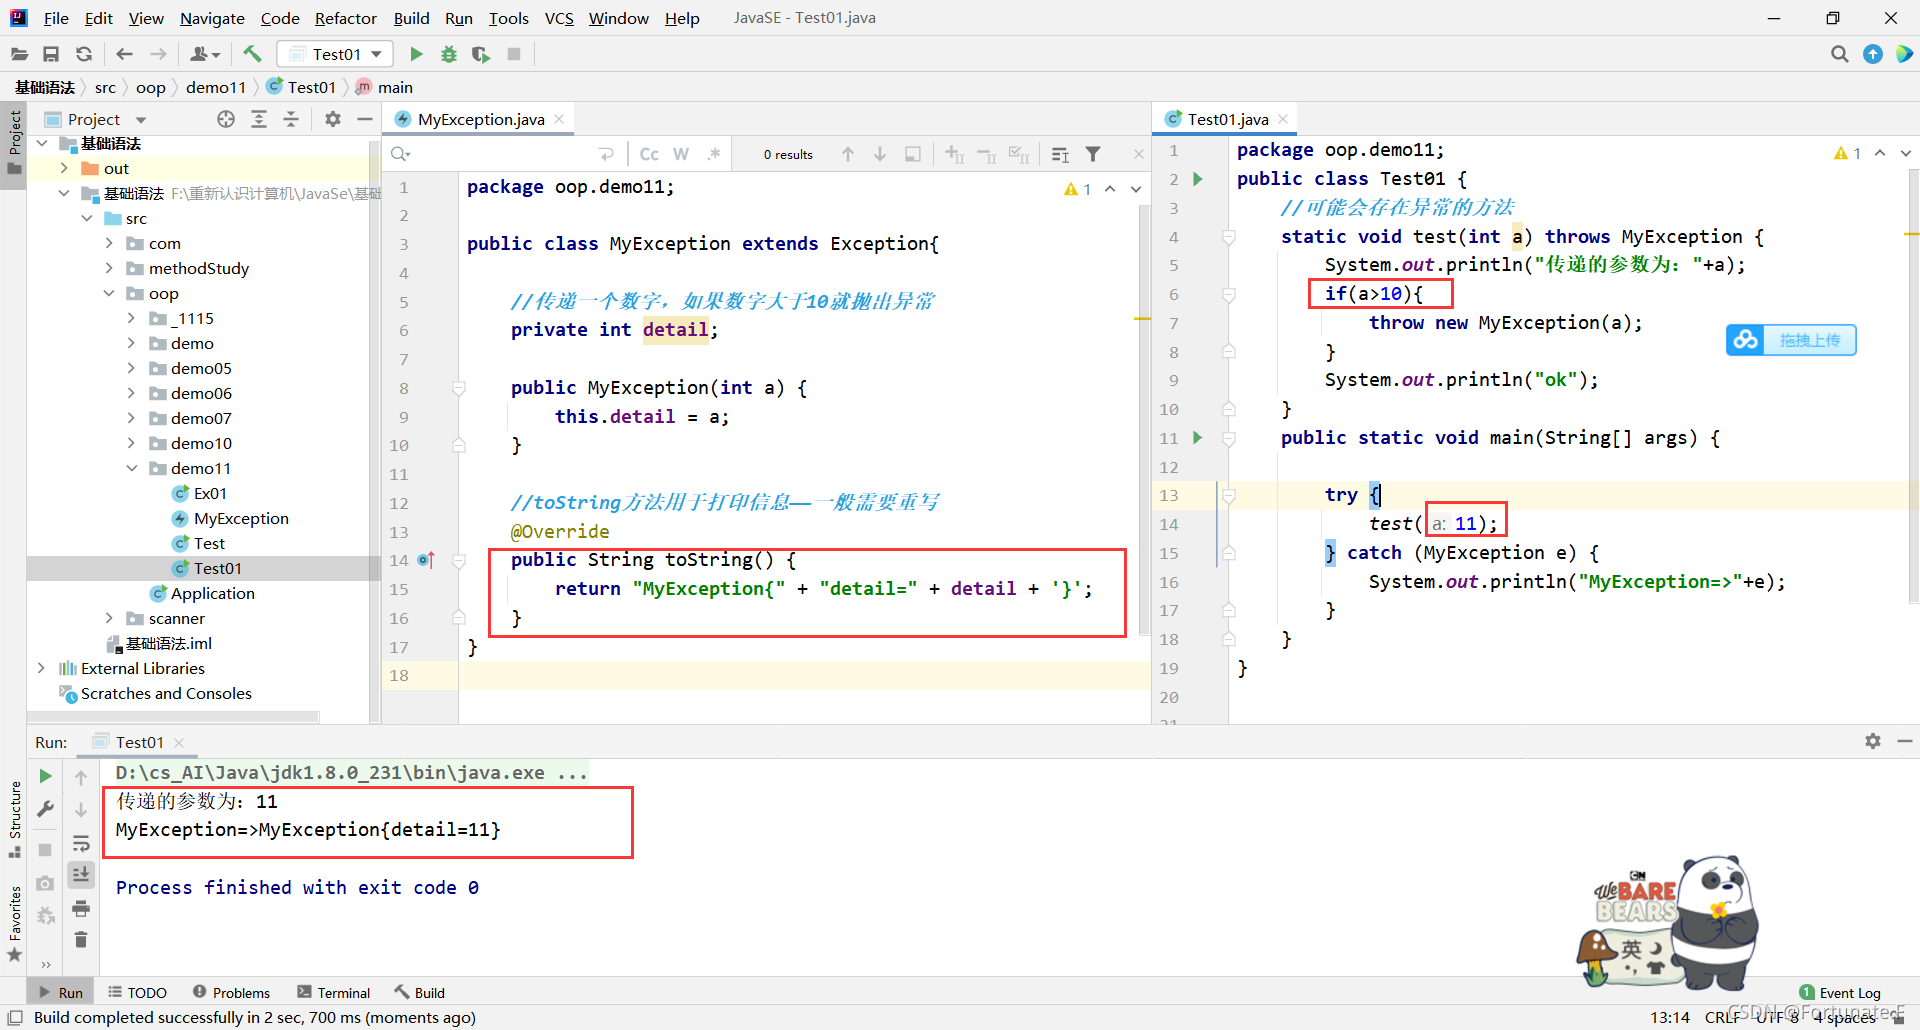Open the Event Log
Image resolution: width=1920 pixels, height=1030 pixels.
coord(1840,992)
